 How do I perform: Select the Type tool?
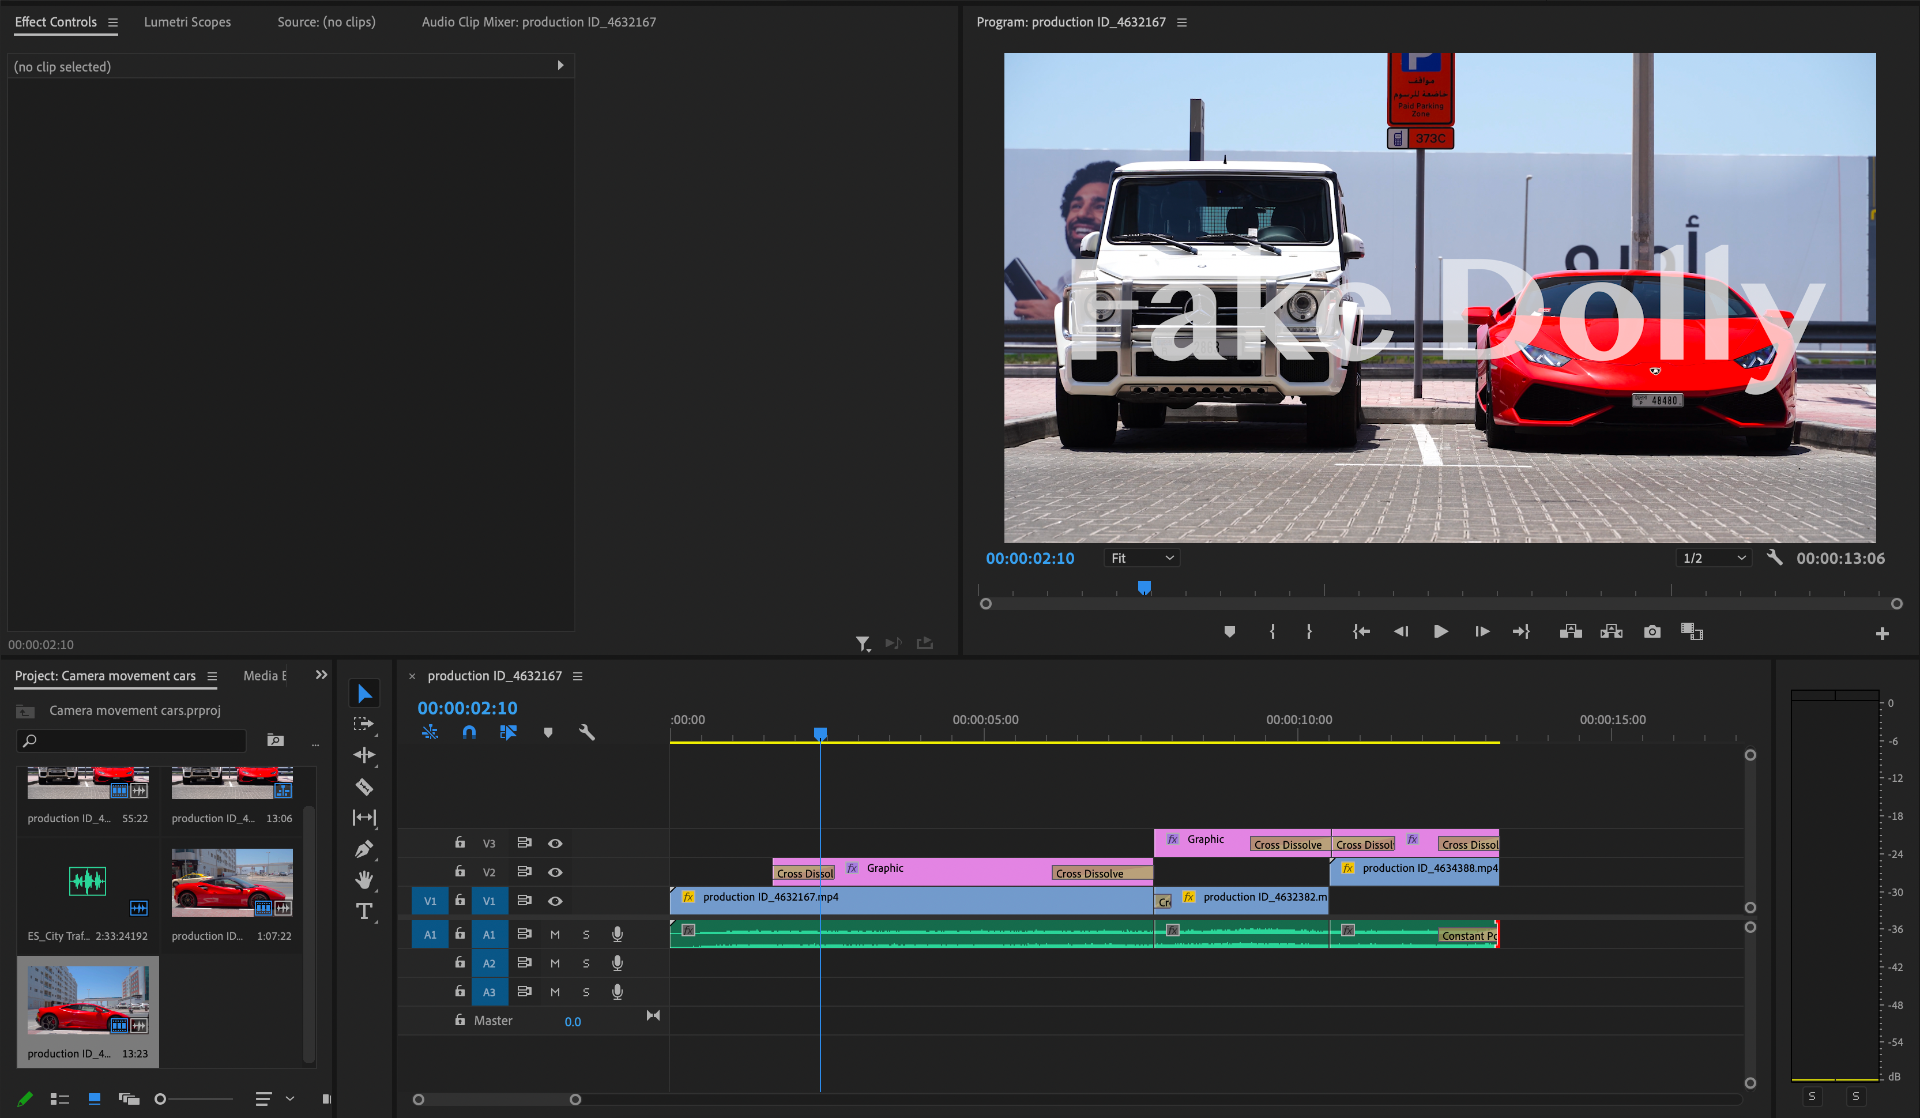(364, 911)
